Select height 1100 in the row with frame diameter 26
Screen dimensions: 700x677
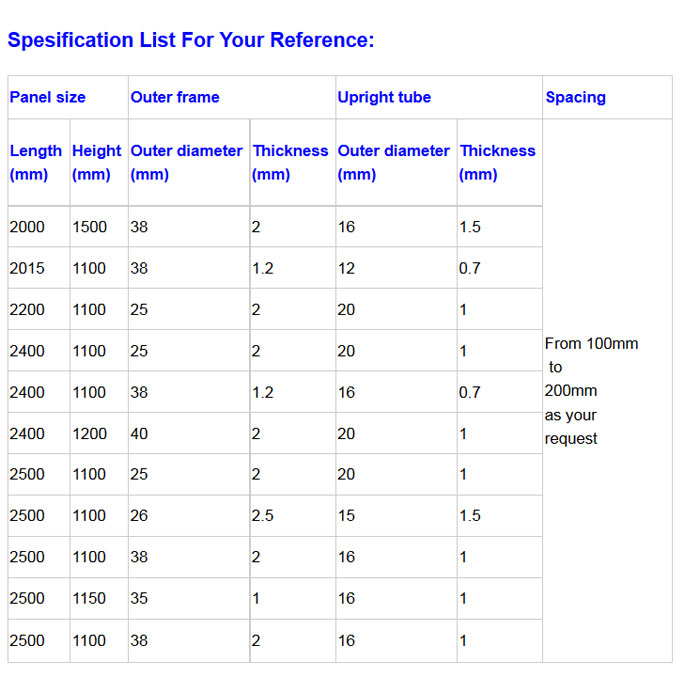point(89,516)
